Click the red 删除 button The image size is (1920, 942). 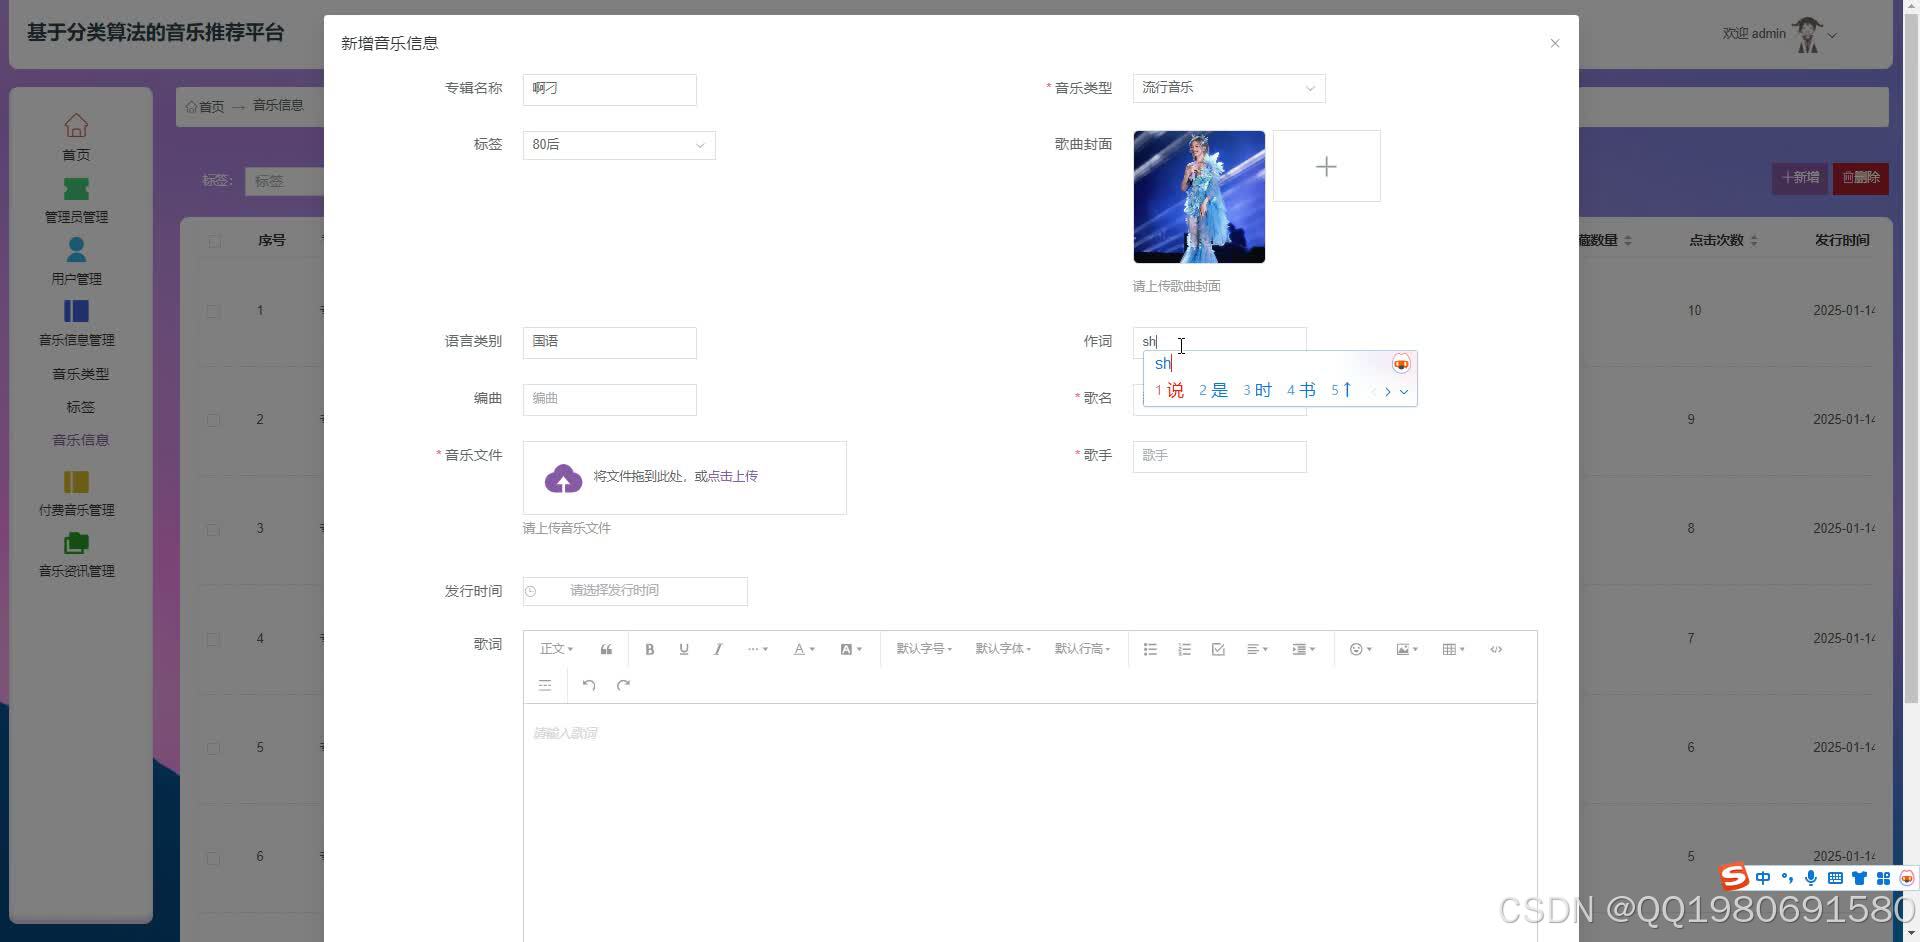pos(1860,177)
